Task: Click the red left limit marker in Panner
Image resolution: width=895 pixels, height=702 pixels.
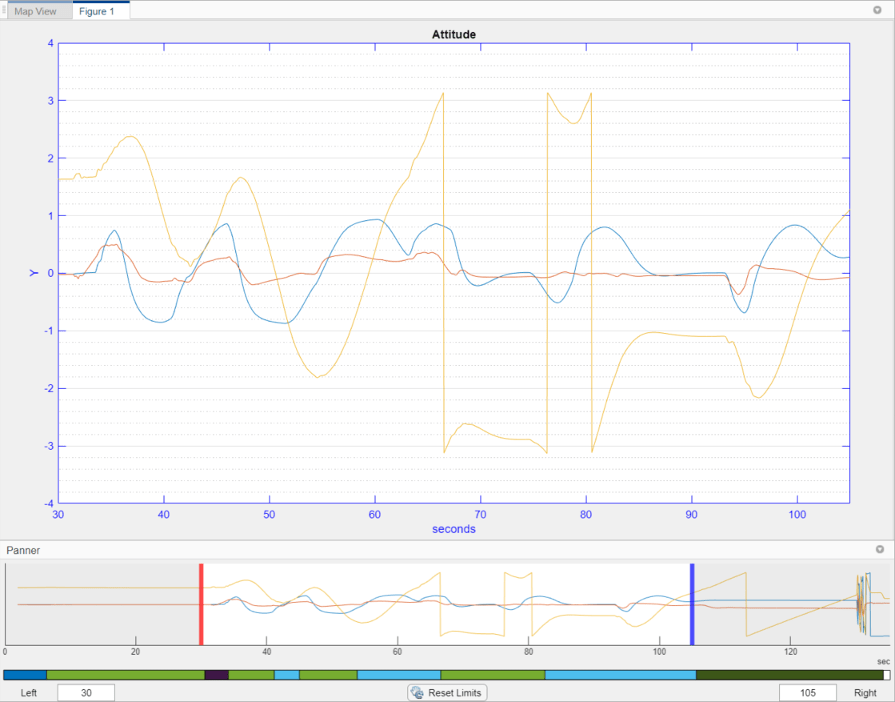Action: point(201,604)
